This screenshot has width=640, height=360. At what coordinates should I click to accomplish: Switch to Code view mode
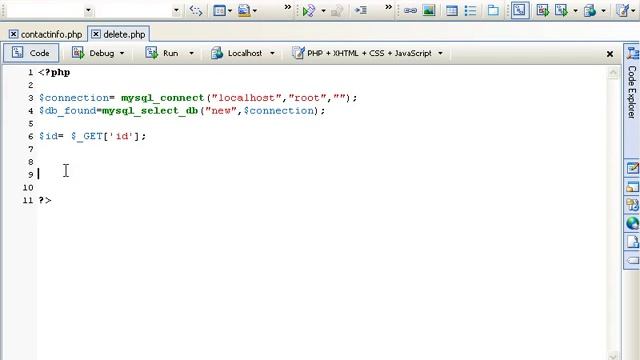pos(31,53)
